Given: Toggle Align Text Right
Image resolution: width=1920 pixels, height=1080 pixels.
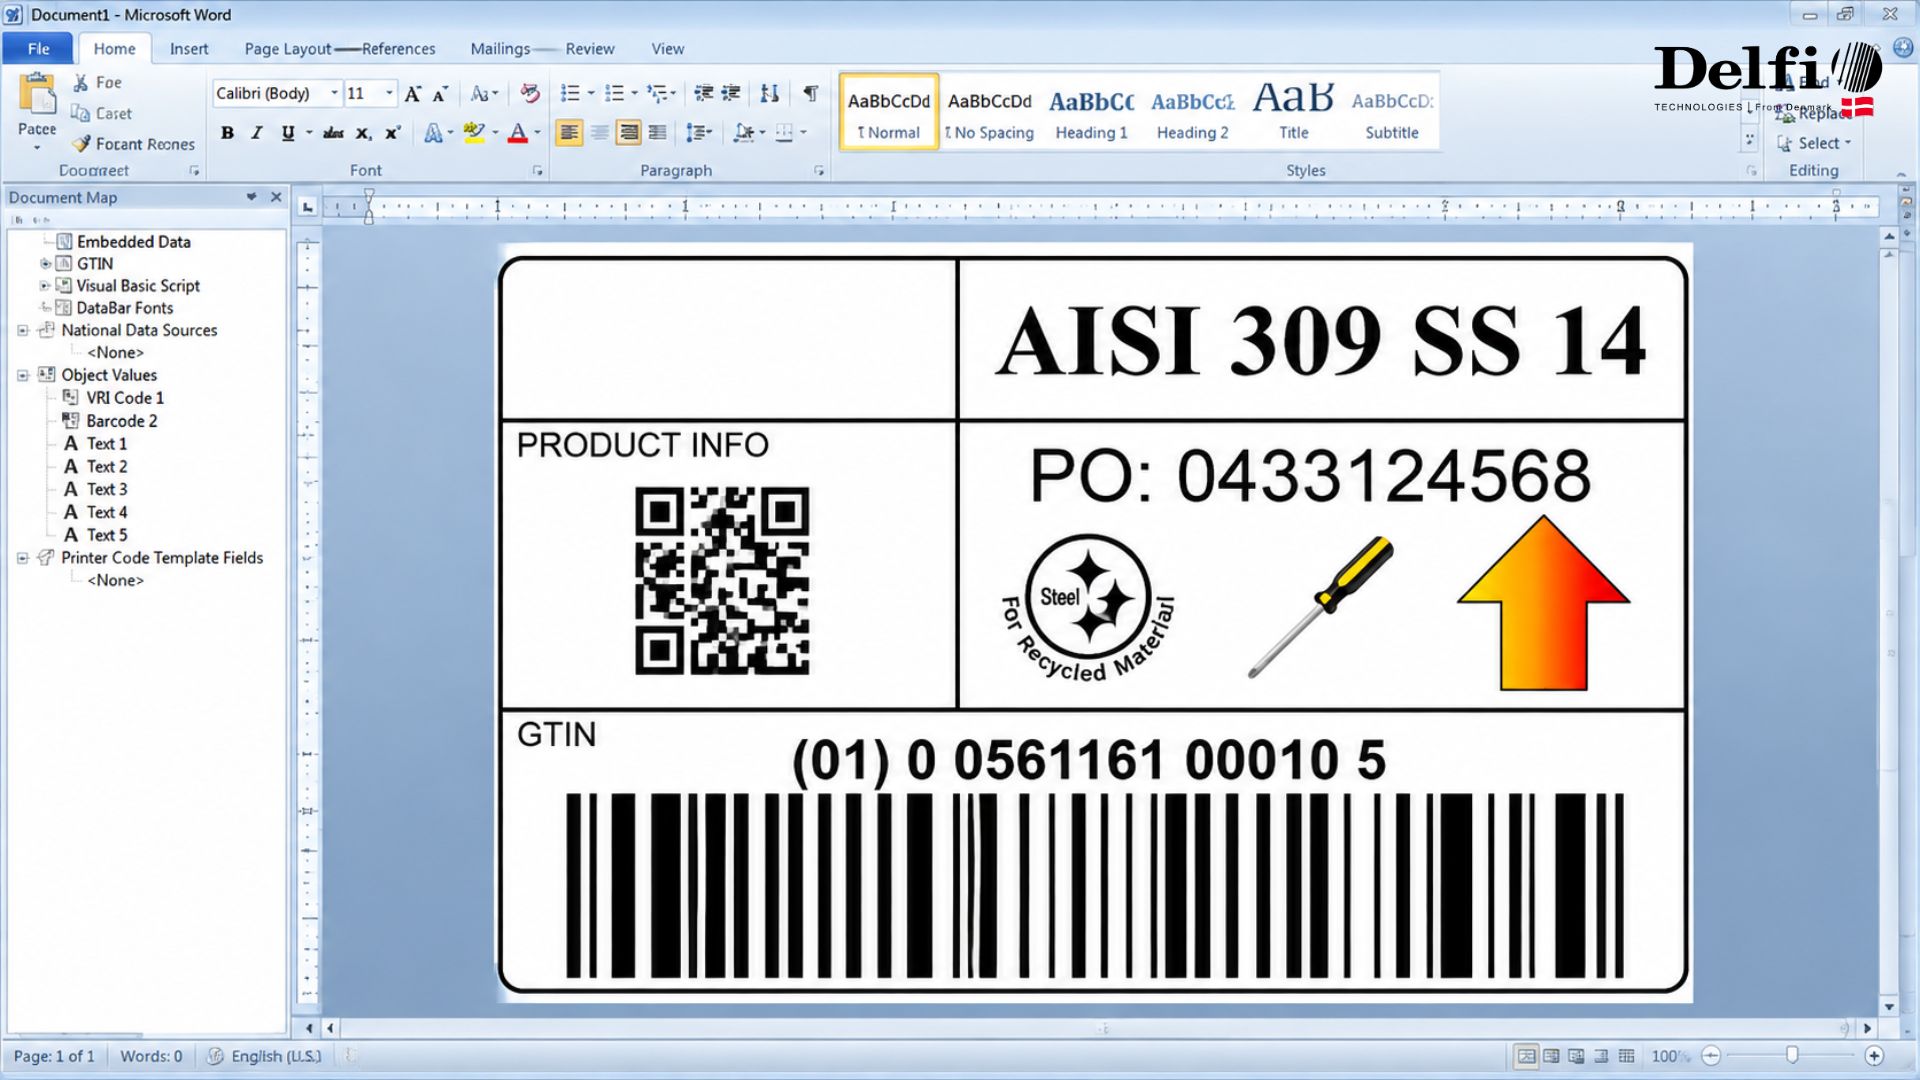Looking at the screenshot, I should point(628,132).
